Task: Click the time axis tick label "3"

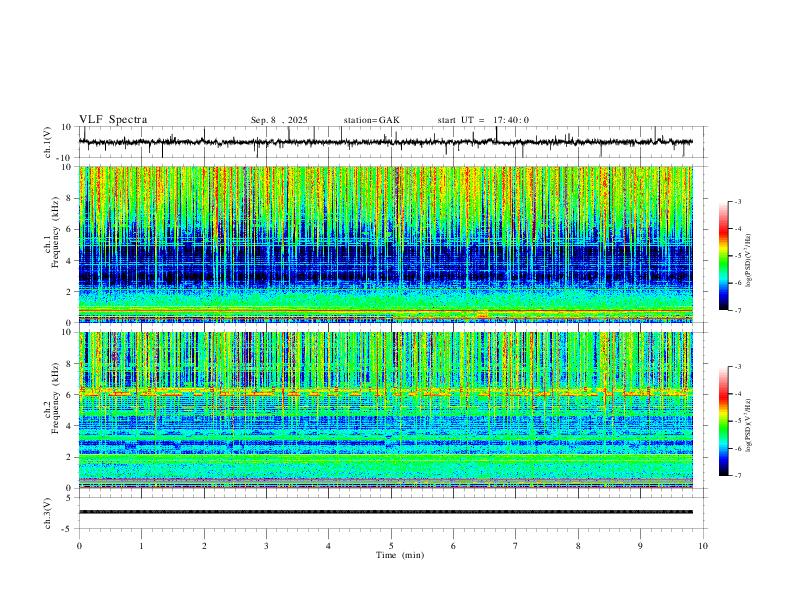Action: pyautogui.click(x=266, y=546)
